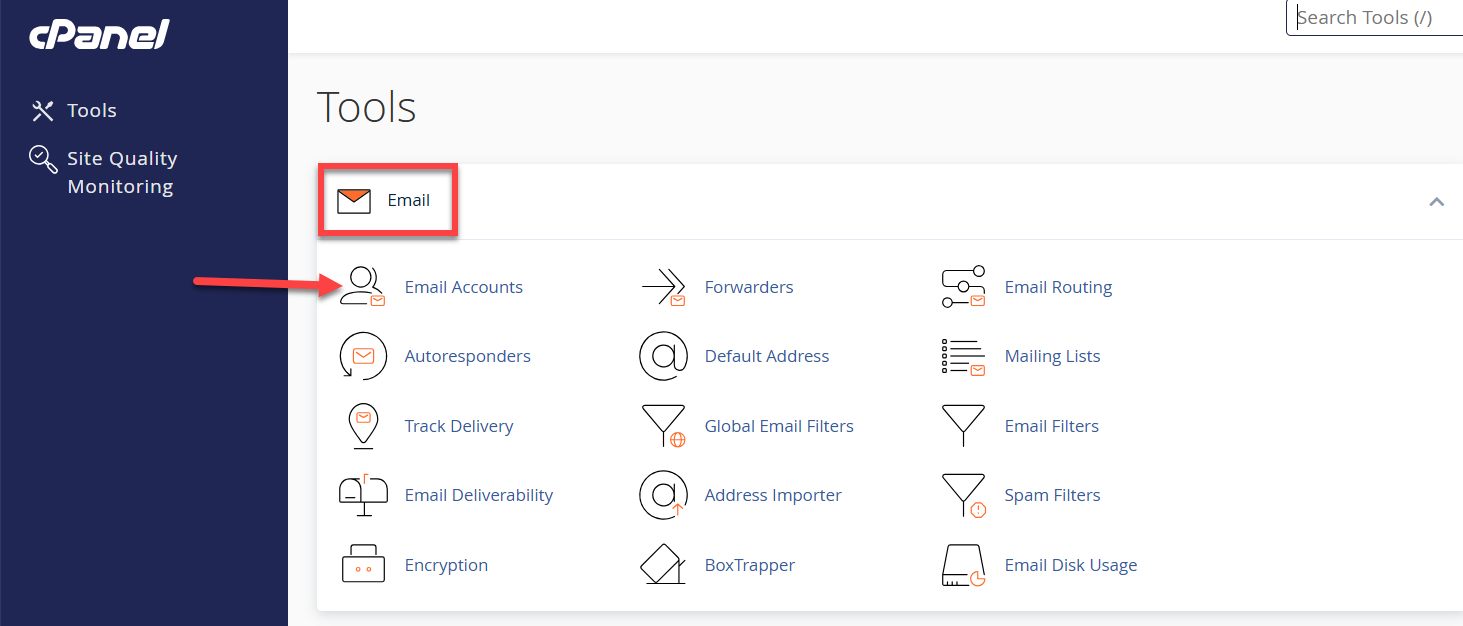Click the Email Filters funnel icon
This screenshot has height=626, width=1463.
pos(964,426)
